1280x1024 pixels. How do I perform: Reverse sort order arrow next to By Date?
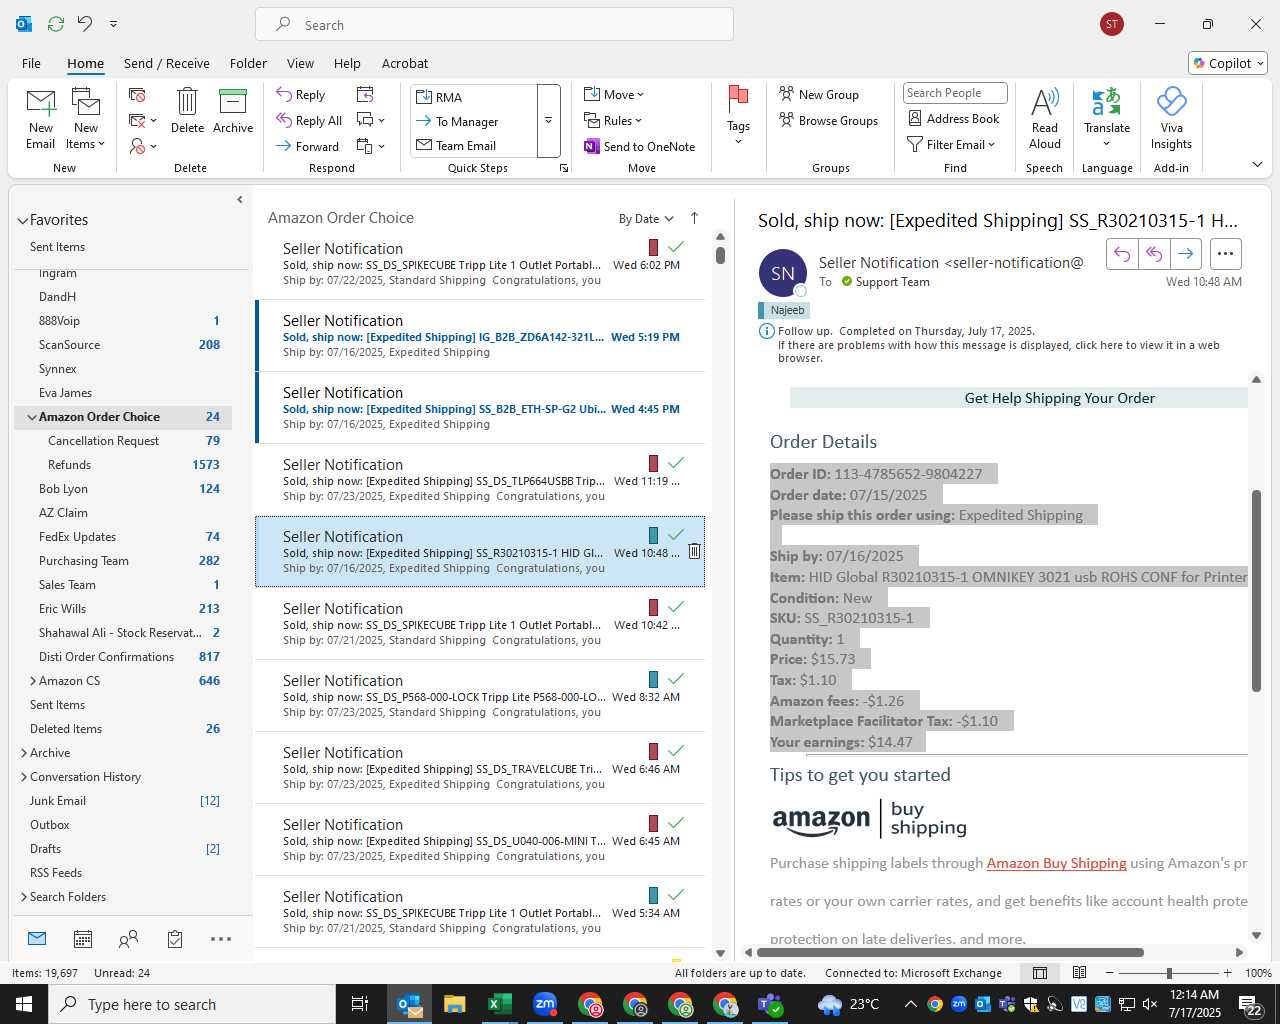[694, 218]
